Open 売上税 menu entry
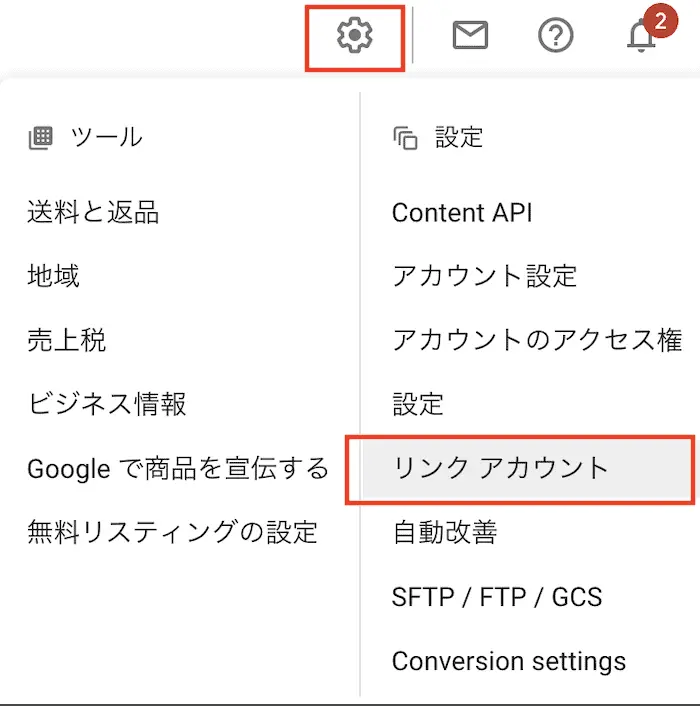Screen dimensions: 700x706 pyautogui.click(x=67, y=339)
